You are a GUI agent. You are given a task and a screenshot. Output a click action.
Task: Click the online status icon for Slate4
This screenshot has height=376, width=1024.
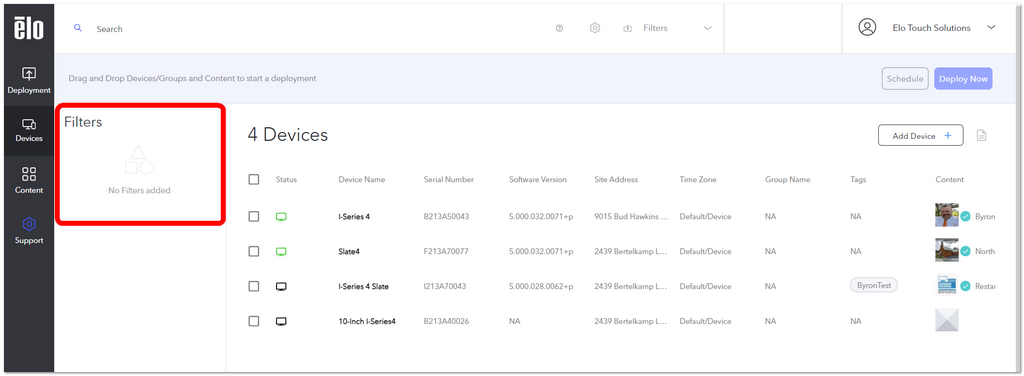pyautogui.click(x=281, y=251)
